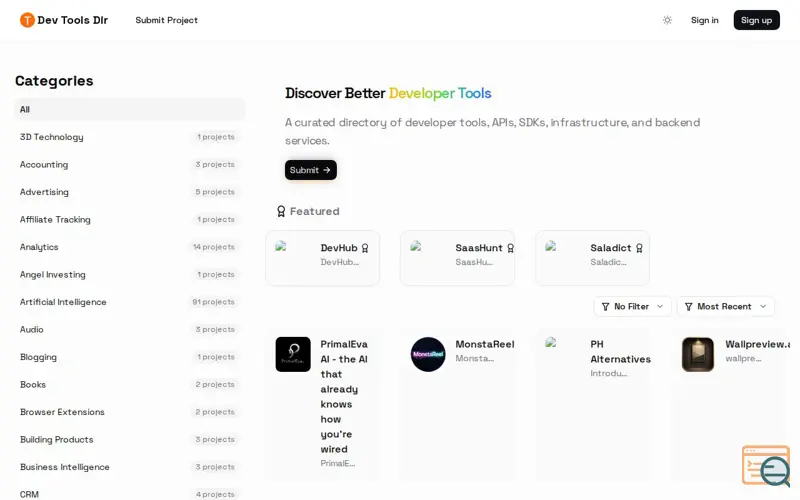Click the MonstaReel round logo icon
The height and width of the screenshot is (500, 800).
[x=428, y=354]
